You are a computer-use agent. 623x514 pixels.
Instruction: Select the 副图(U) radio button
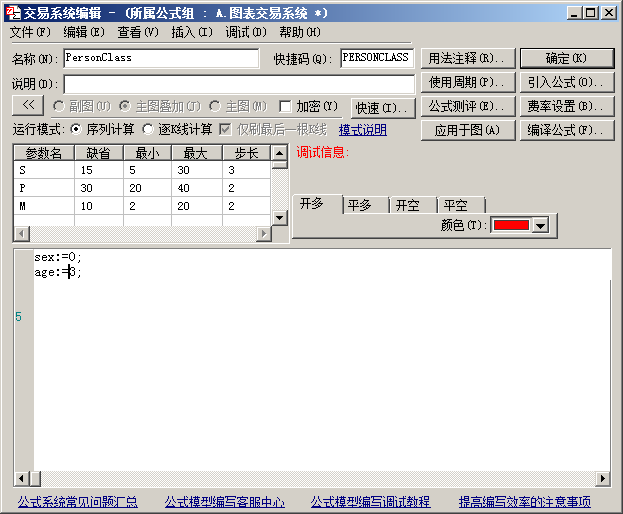pos(58,106)
